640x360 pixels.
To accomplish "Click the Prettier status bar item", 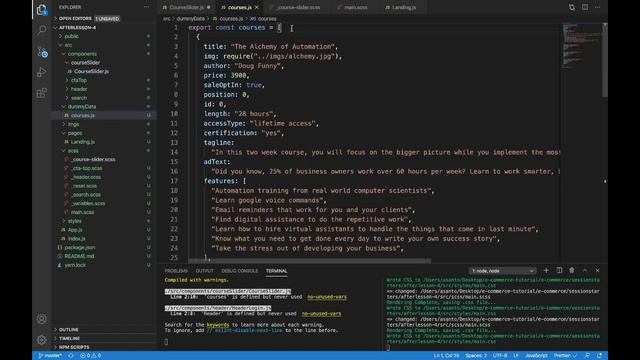I will click(x=565, y=356).
